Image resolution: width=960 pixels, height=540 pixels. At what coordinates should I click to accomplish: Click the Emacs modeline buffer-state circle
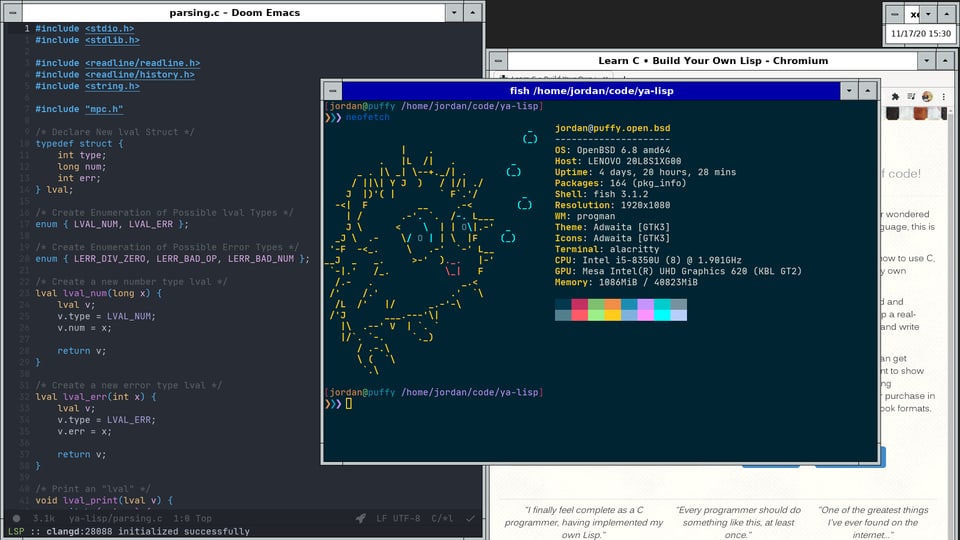click(17, 519)
